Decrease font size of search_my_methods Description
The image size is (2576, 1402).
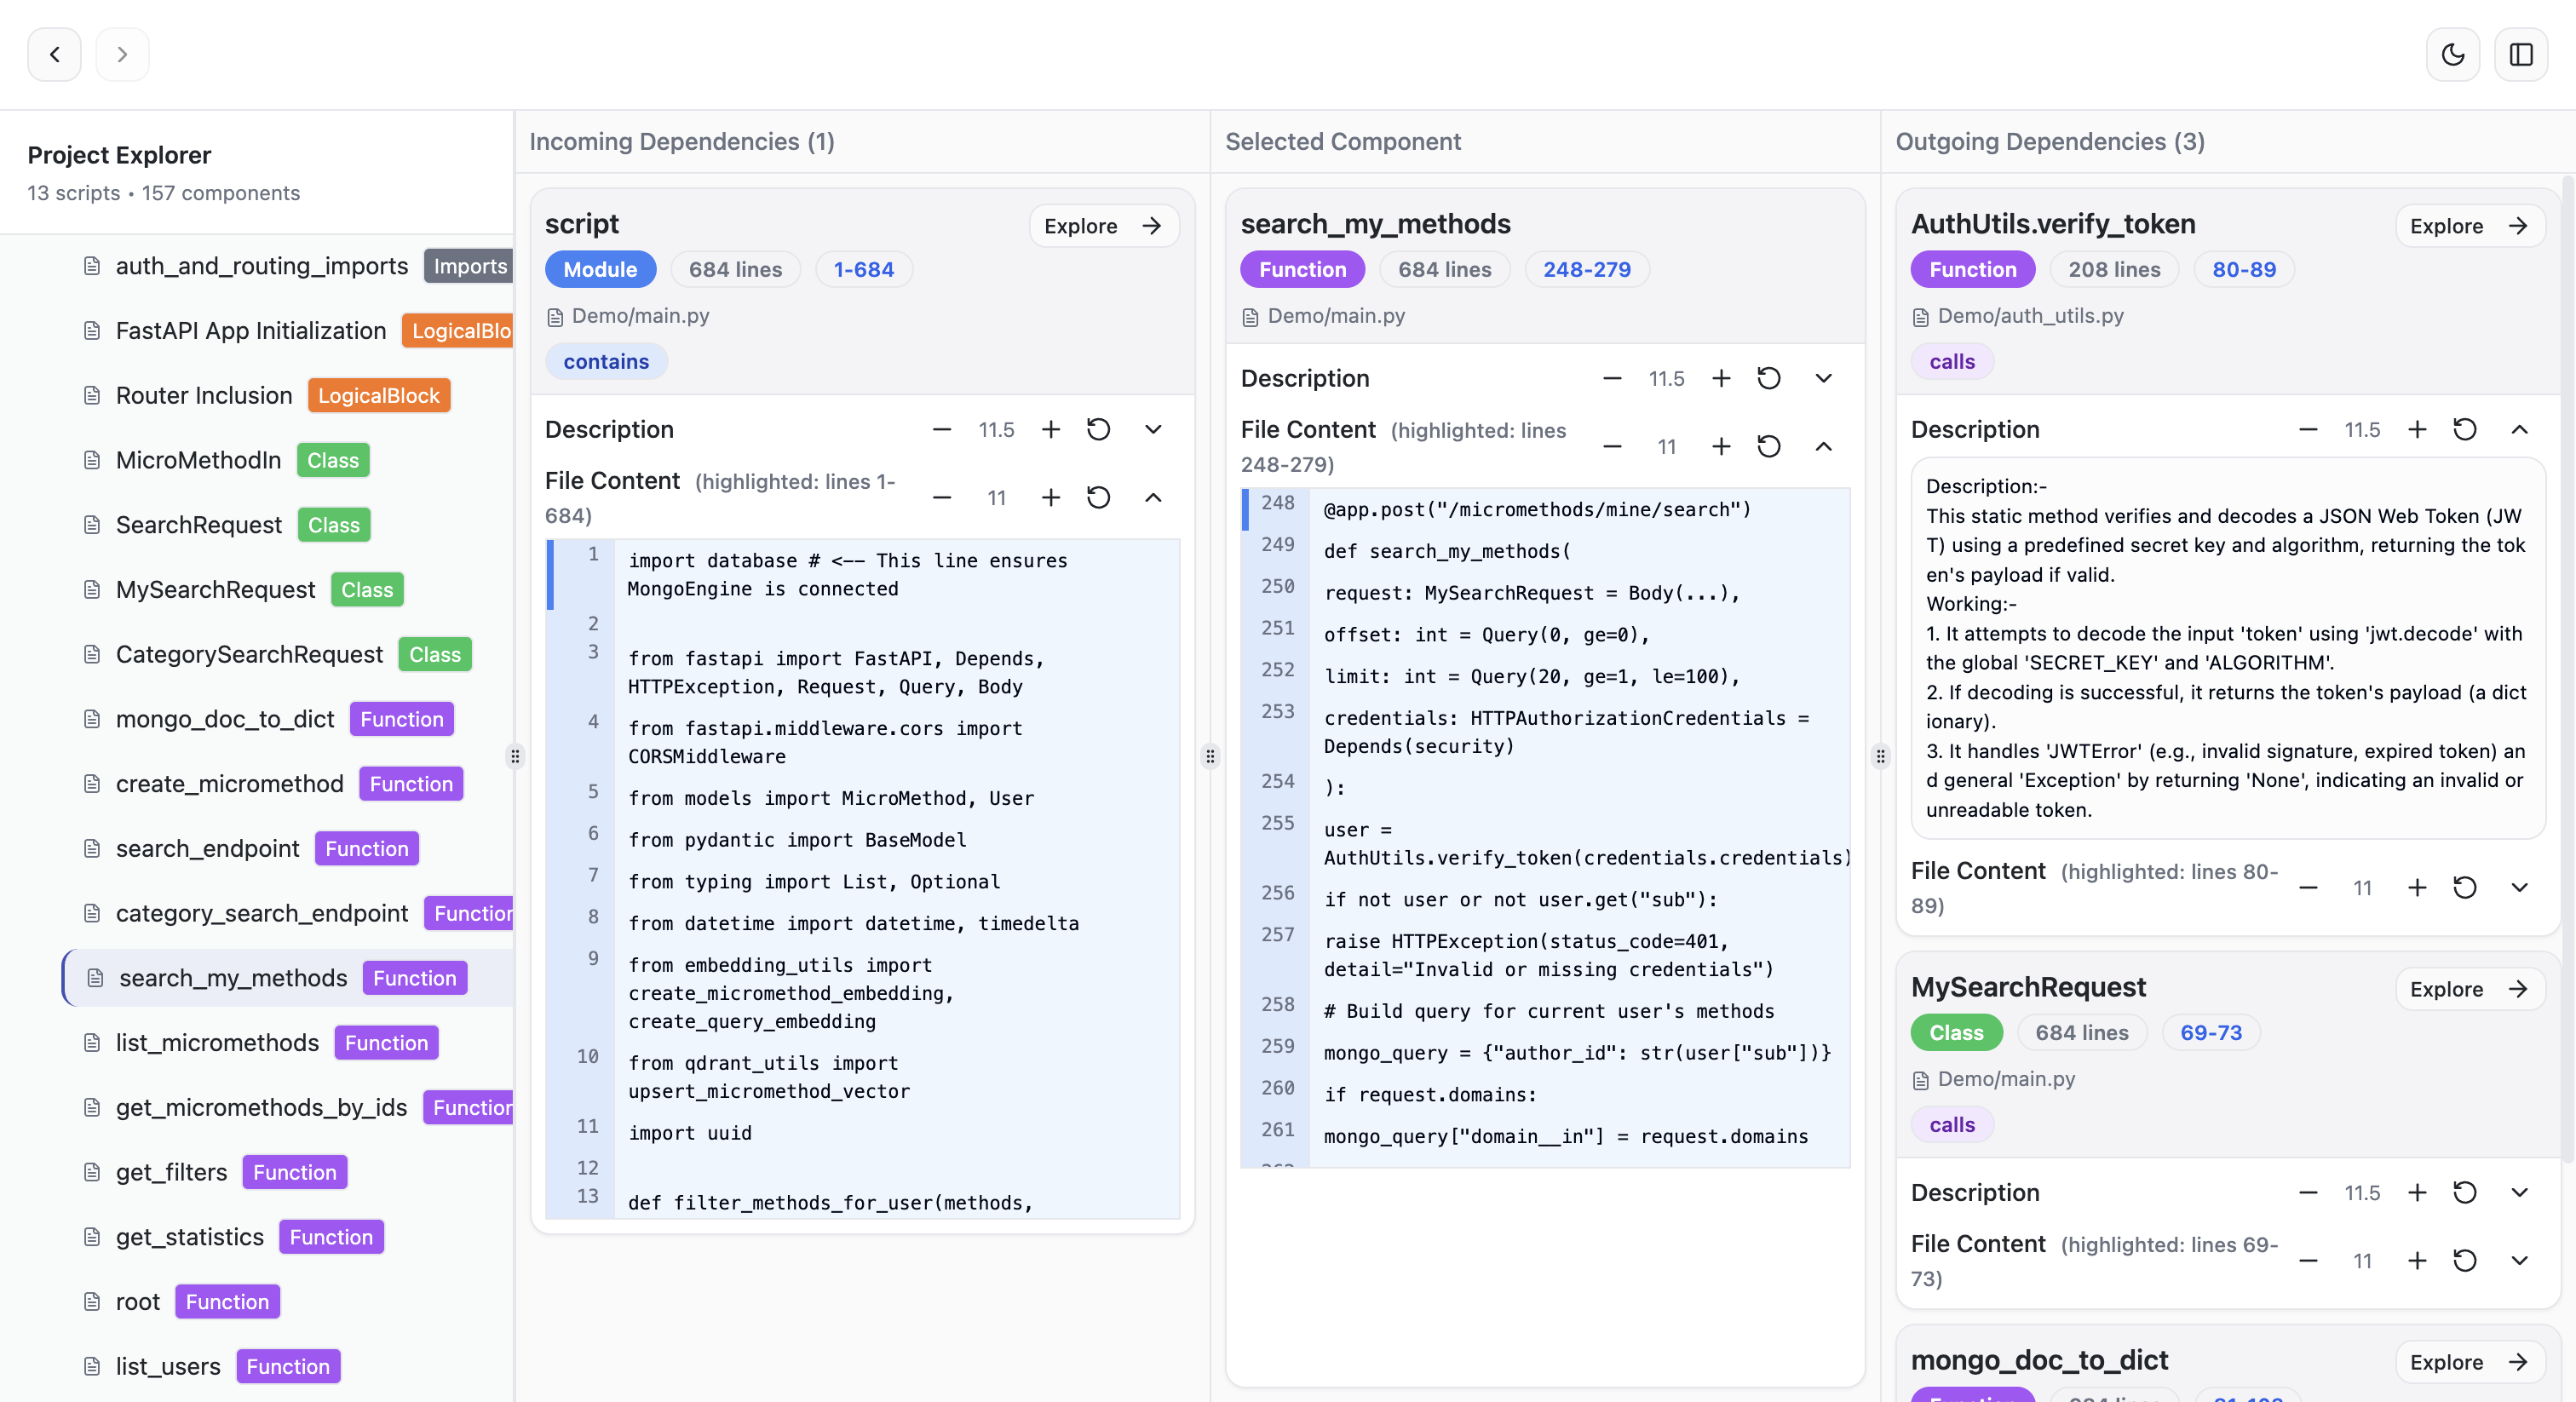(x=1611, y=378)
